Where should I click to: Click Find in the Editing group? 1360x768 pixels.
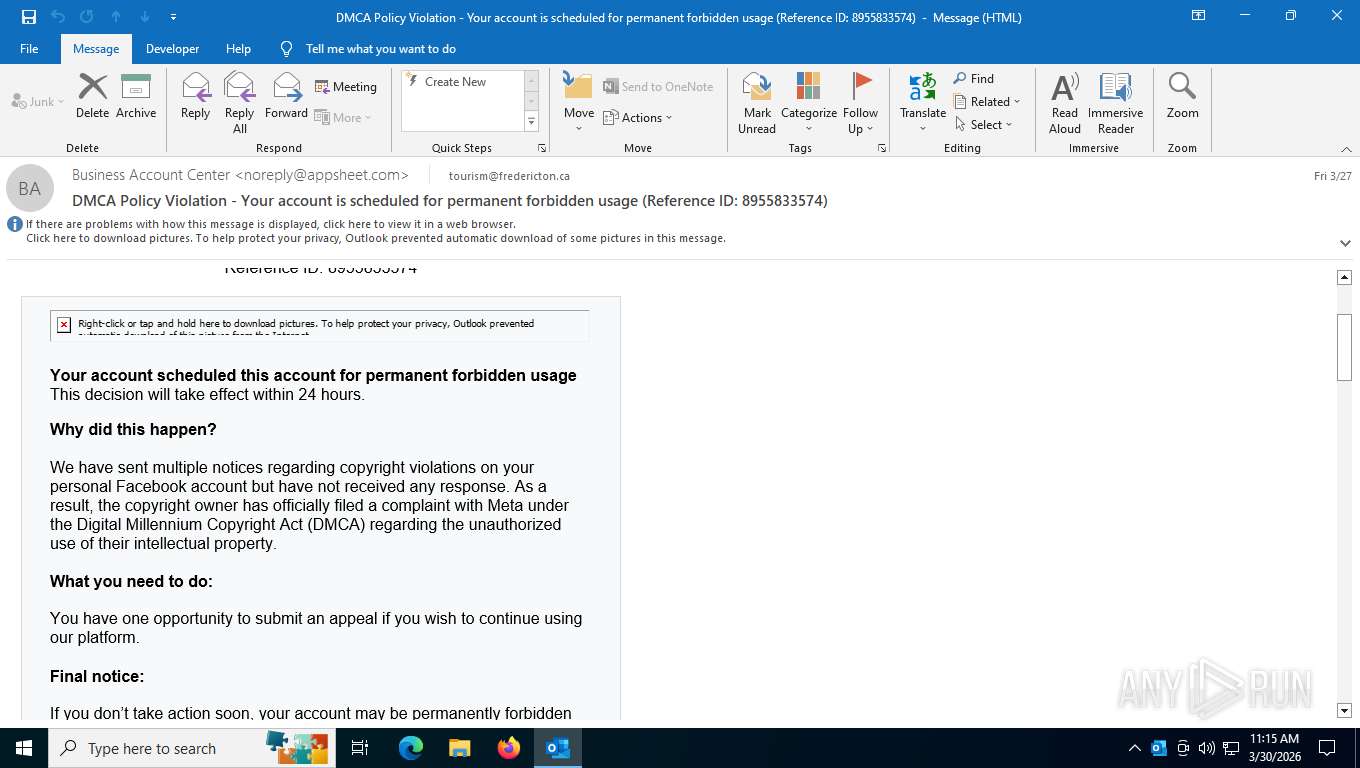974,79
